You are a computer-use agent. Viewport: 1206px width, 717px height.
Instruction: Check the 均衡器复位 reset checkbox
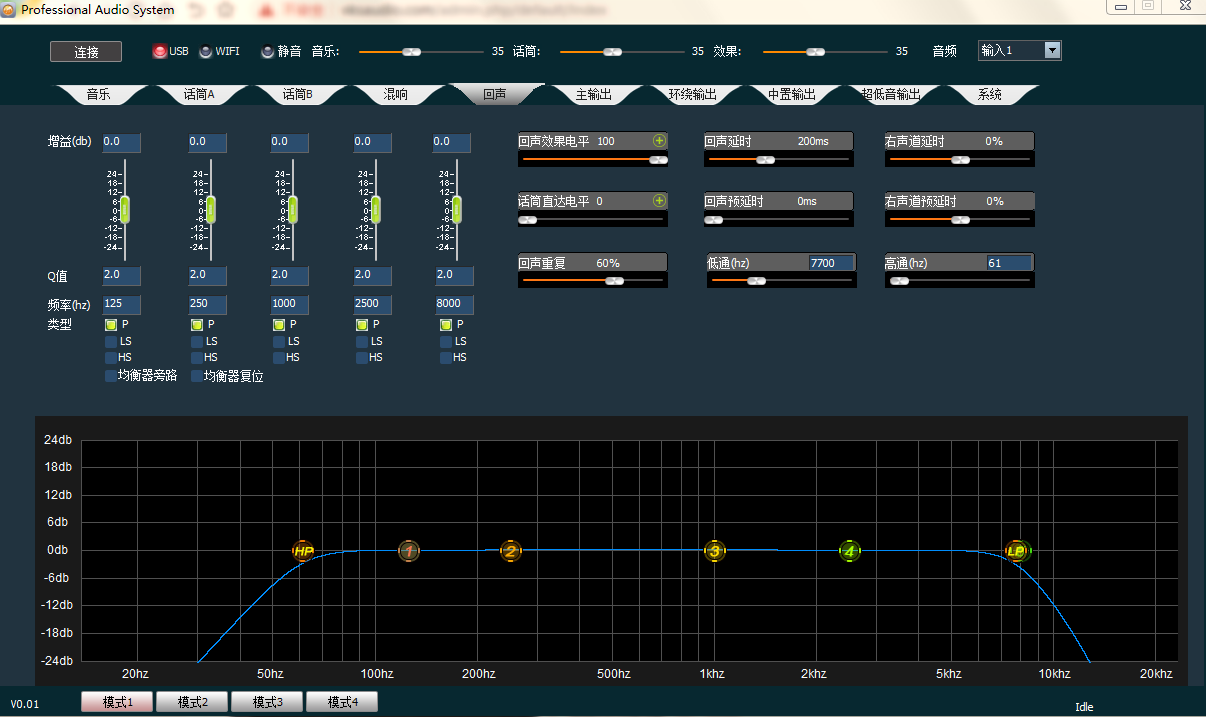pos(197,376)
